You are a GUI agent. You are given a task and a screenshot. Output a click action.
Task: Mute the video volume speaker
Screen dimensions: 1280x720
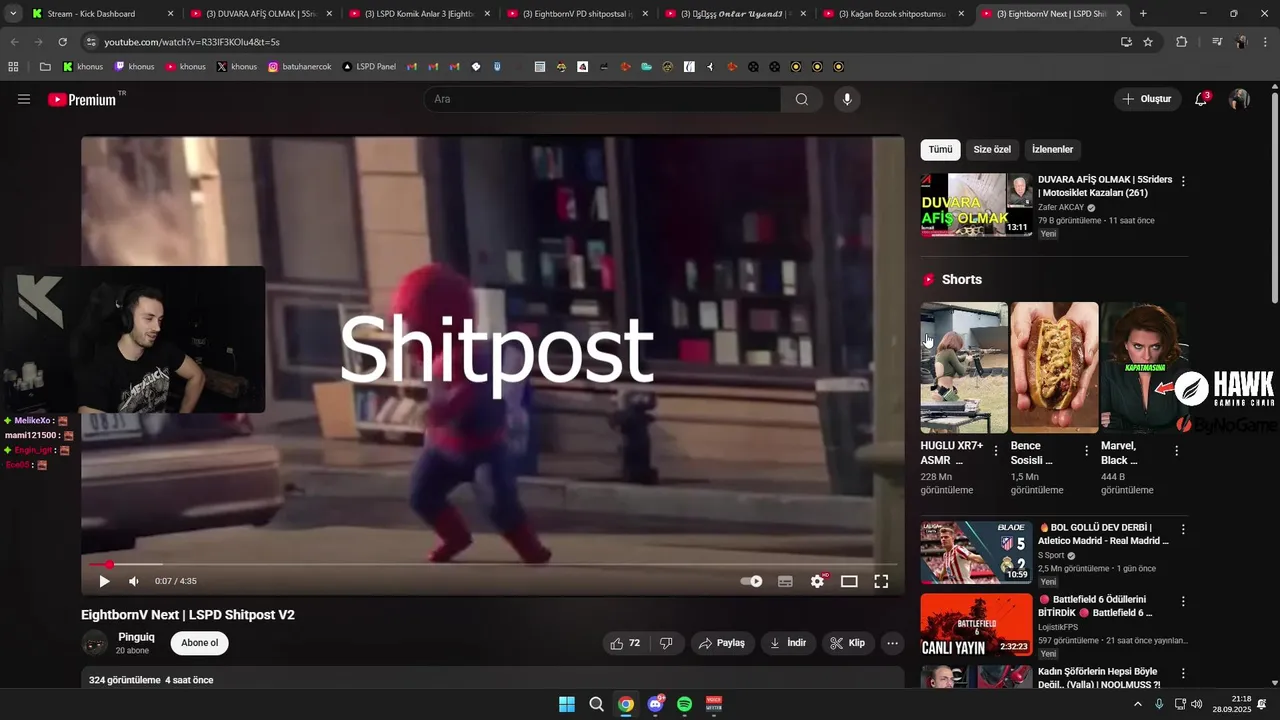click(x=134, y=581)
